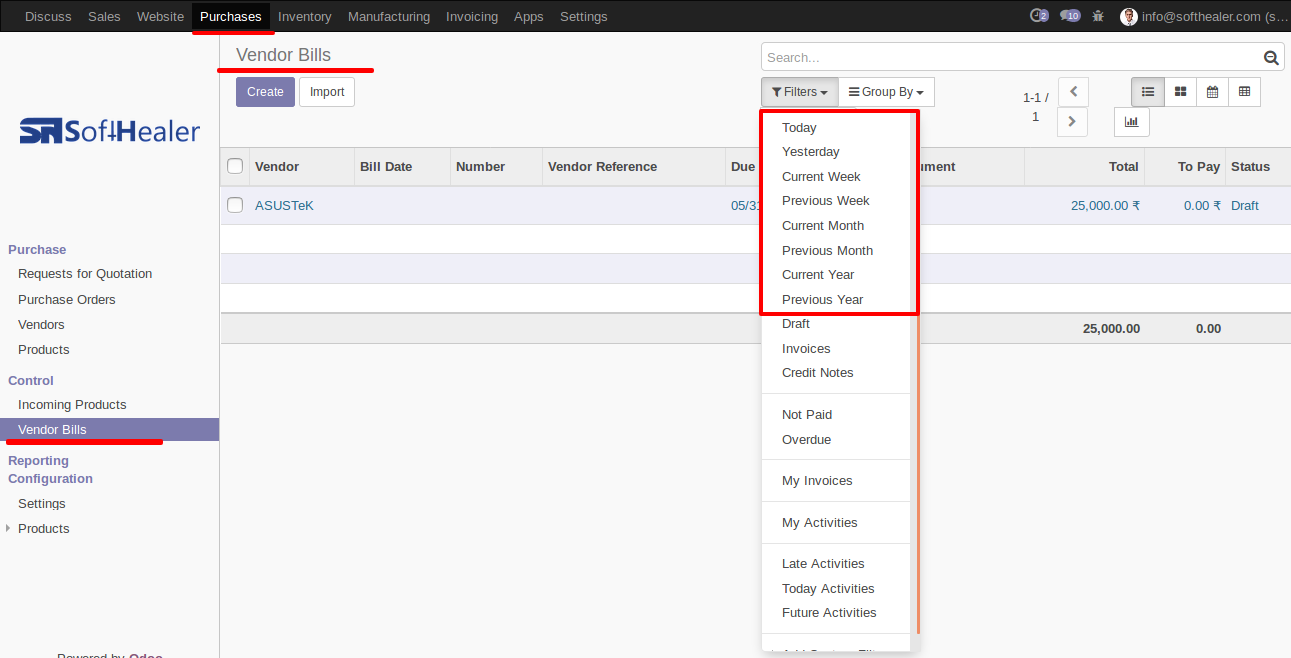The height and width of the screenshot is (658, 1291).
Task: Open Discuss menu
Action: (x=48, y=16)
